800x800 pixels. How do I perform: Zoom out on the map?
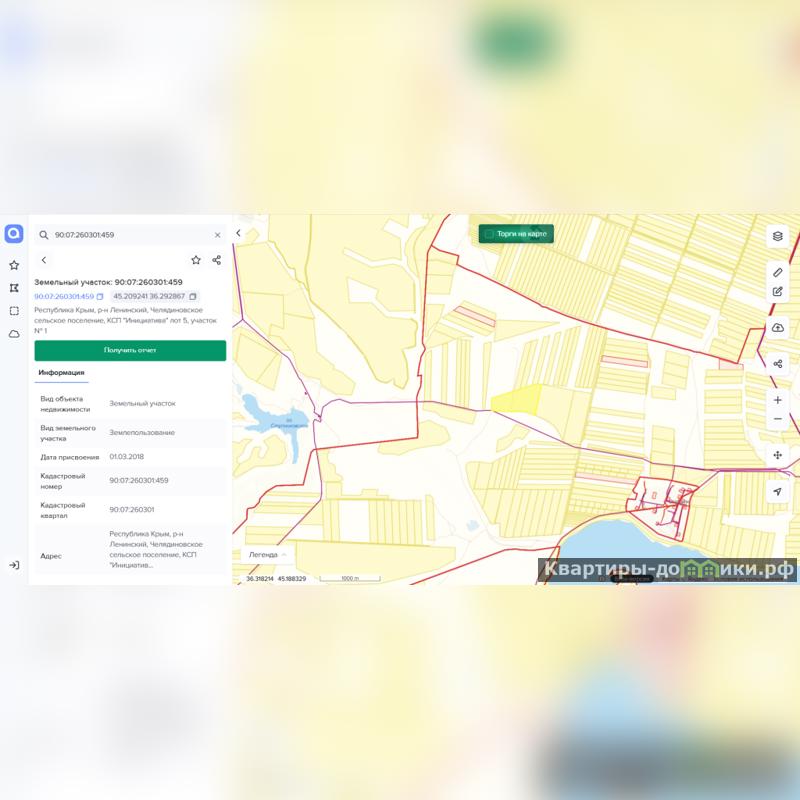[777, 419]
